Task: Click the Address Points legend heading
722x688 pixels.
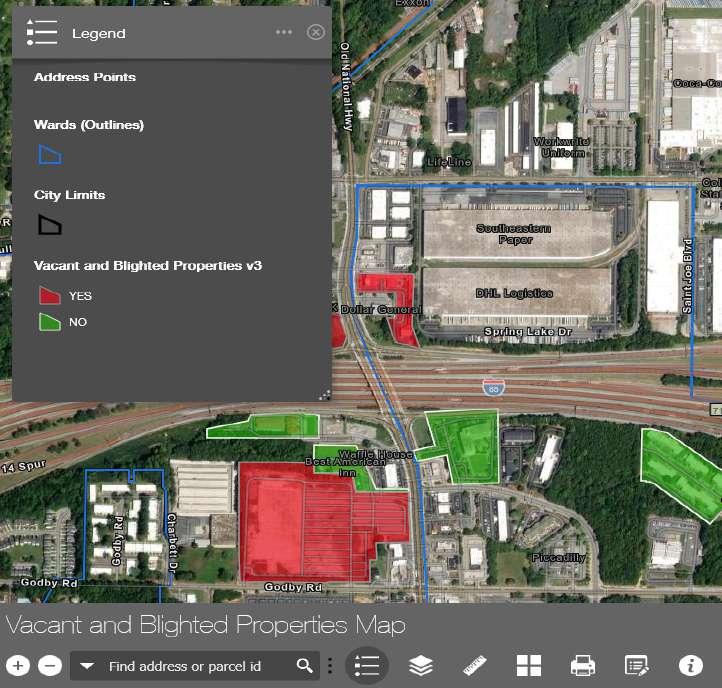Action: pos(85,77)
